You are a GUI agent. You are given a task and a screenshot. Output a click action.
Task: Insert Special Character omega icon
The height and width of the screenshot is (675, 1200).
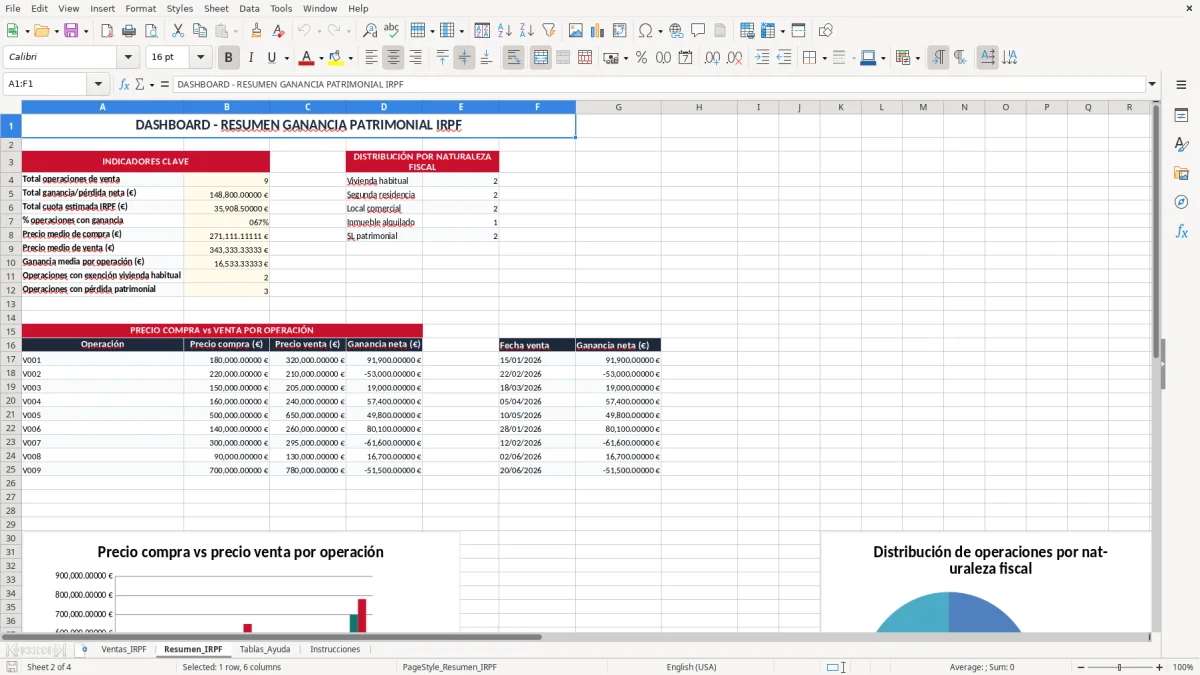[x=644, y=31]
